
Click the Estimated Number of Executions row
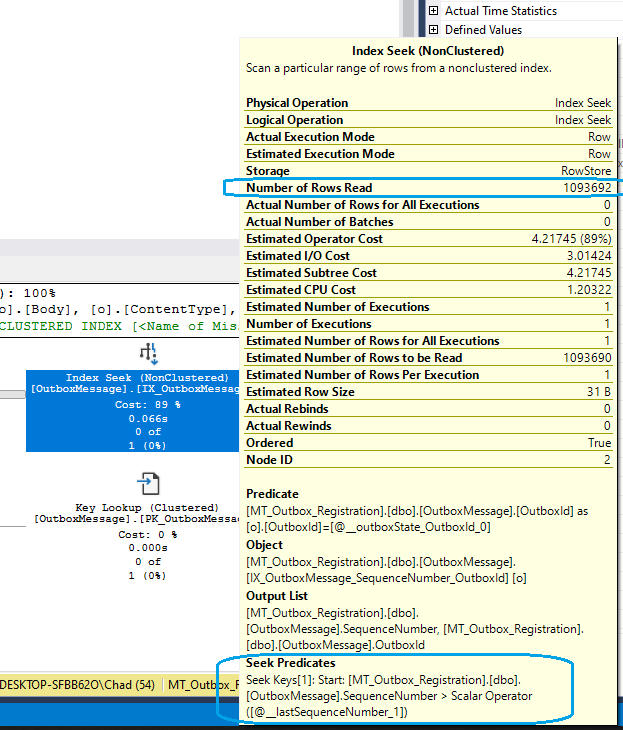[428, 307]
